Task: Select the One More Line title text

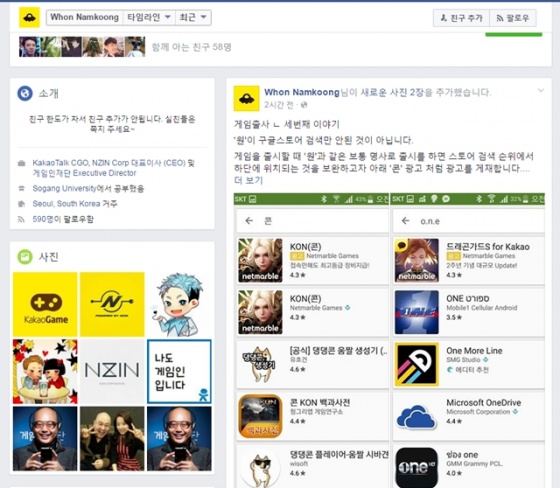Action: point(474,350)
